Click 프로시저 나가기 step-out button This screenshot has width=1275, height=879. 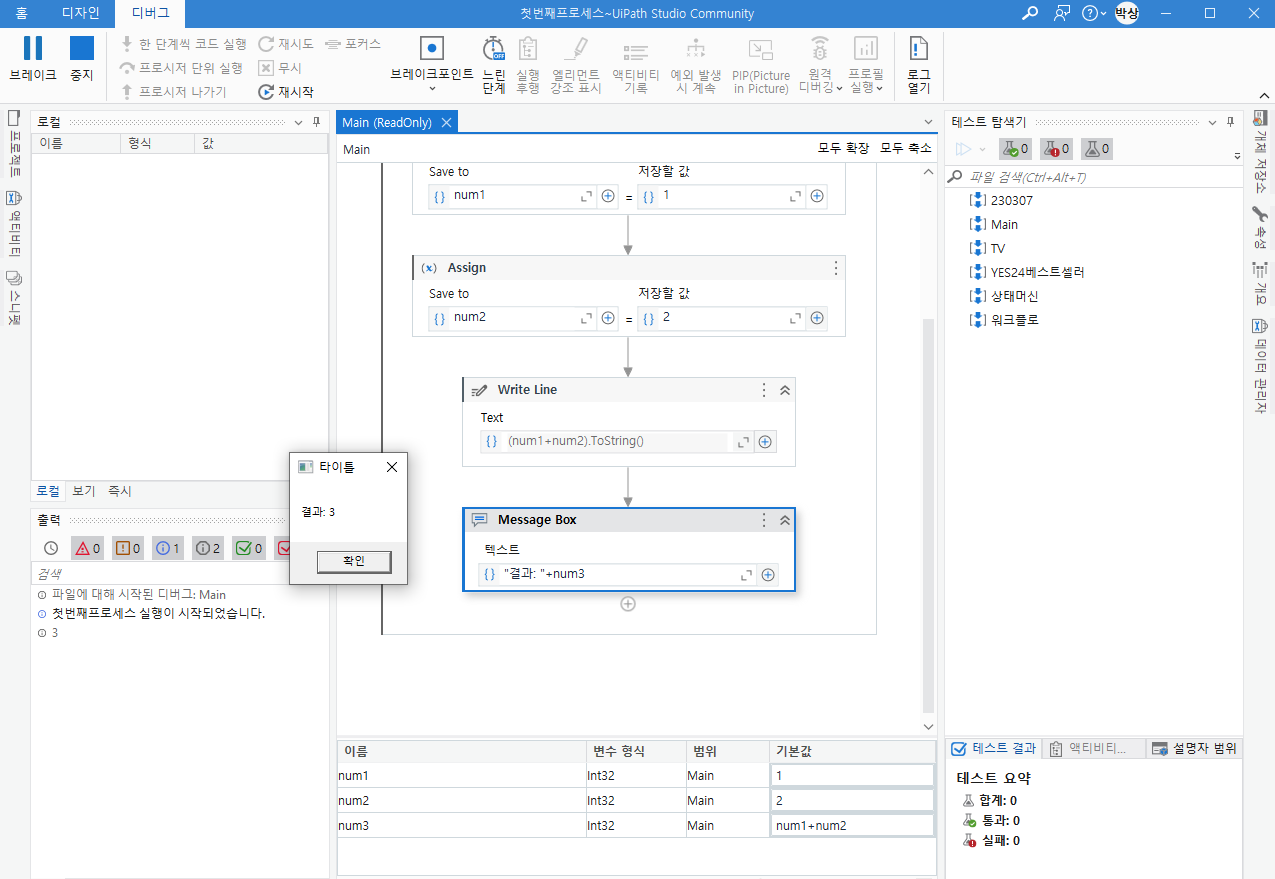[175, 92]
